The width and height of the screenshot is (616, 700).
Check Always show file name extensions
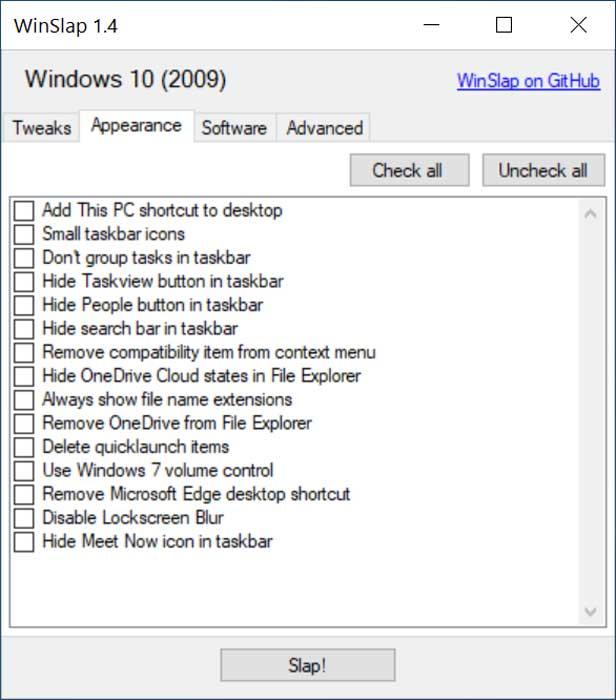24,400
